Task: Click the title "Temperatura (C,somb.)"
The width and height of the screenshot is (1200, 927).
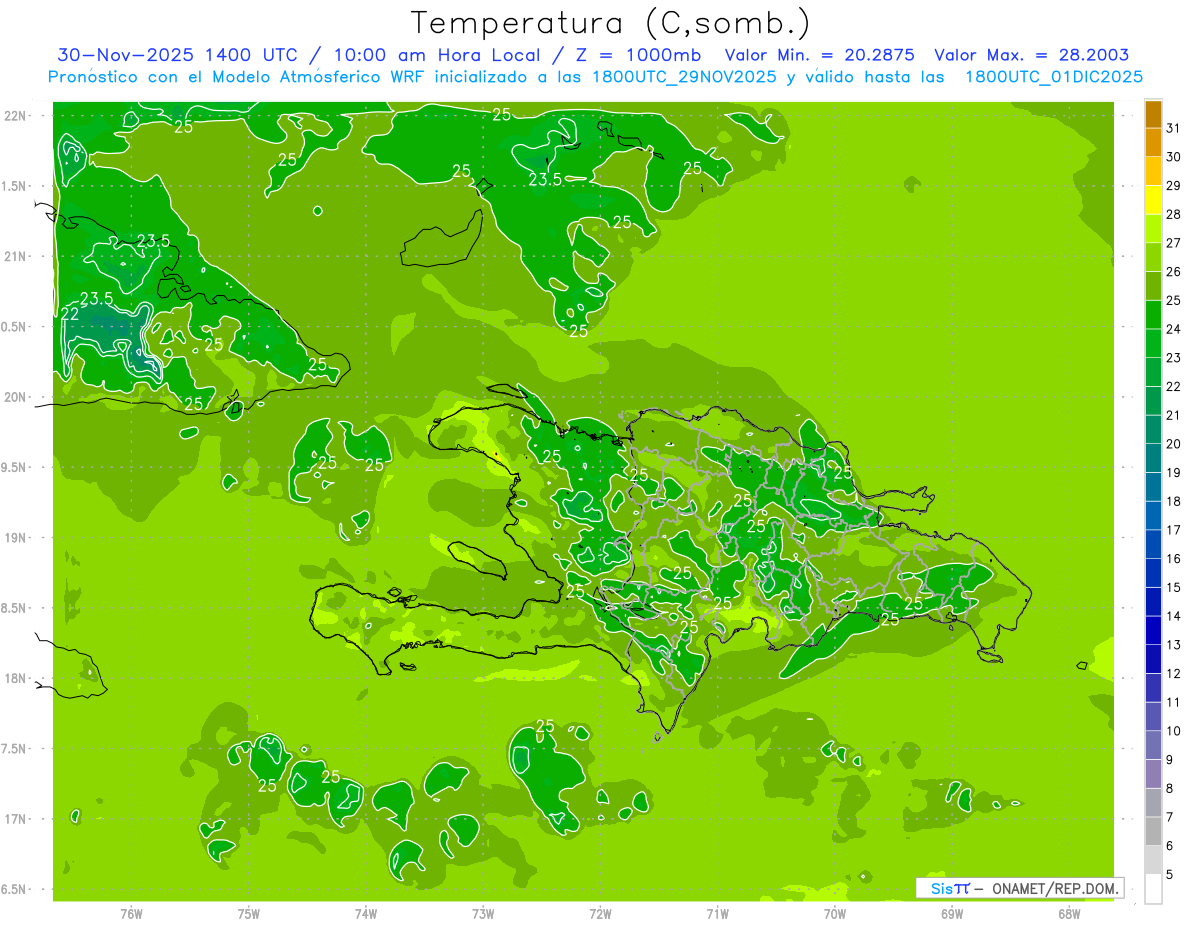Action: pos(610,23)
